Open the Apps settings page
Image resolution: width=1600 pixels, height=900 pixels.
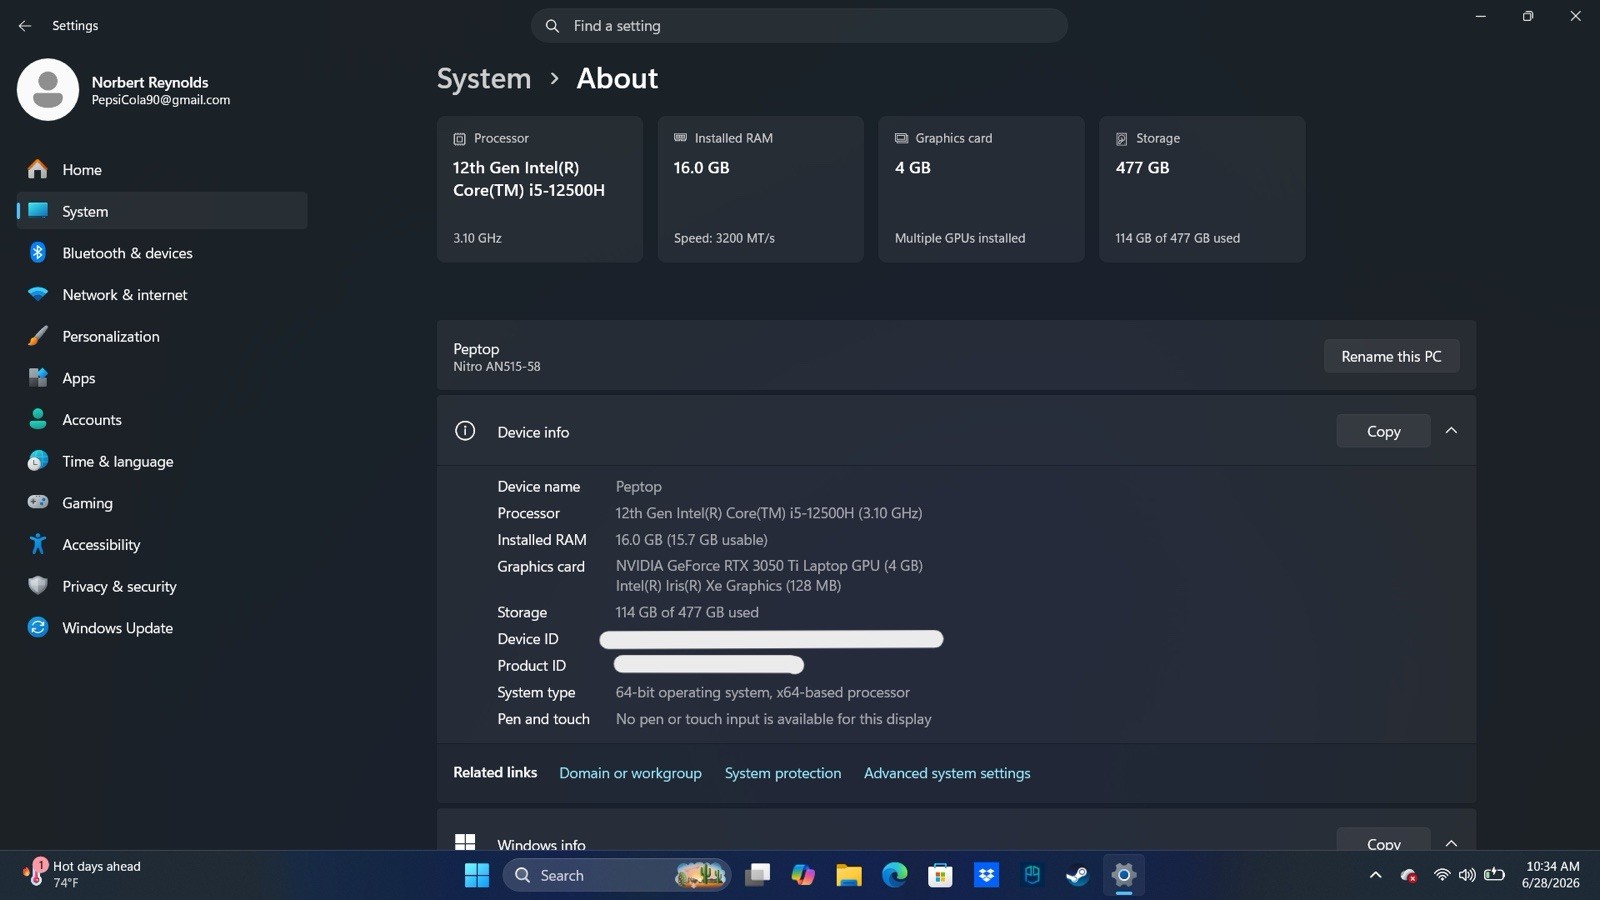(162, 378)
